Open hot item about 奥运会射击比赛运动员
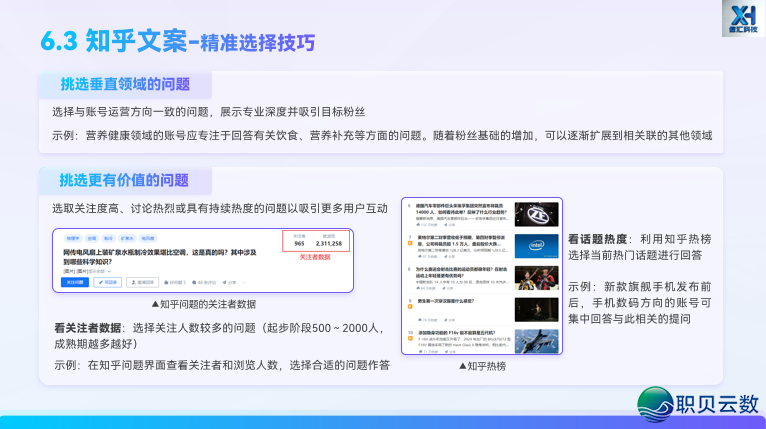 pos(461,272)
